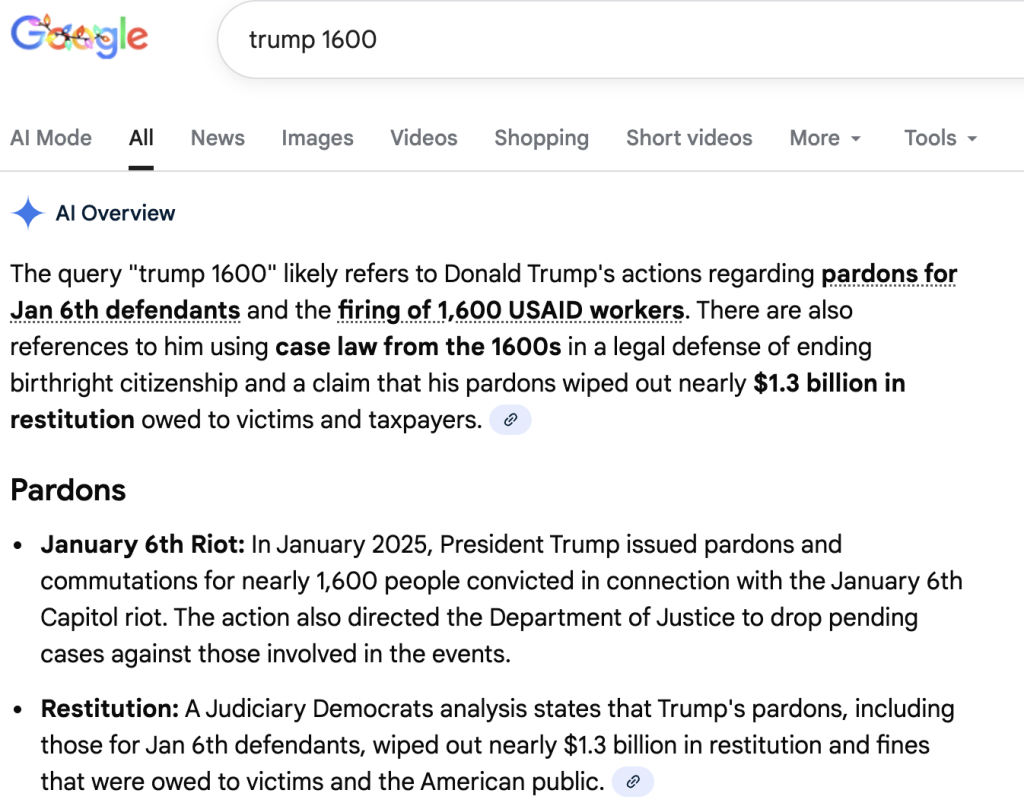Screen dimensions: 1024x806
Task: Click the "January 6th Riot:" bullet label
Action: coord(143,545)
